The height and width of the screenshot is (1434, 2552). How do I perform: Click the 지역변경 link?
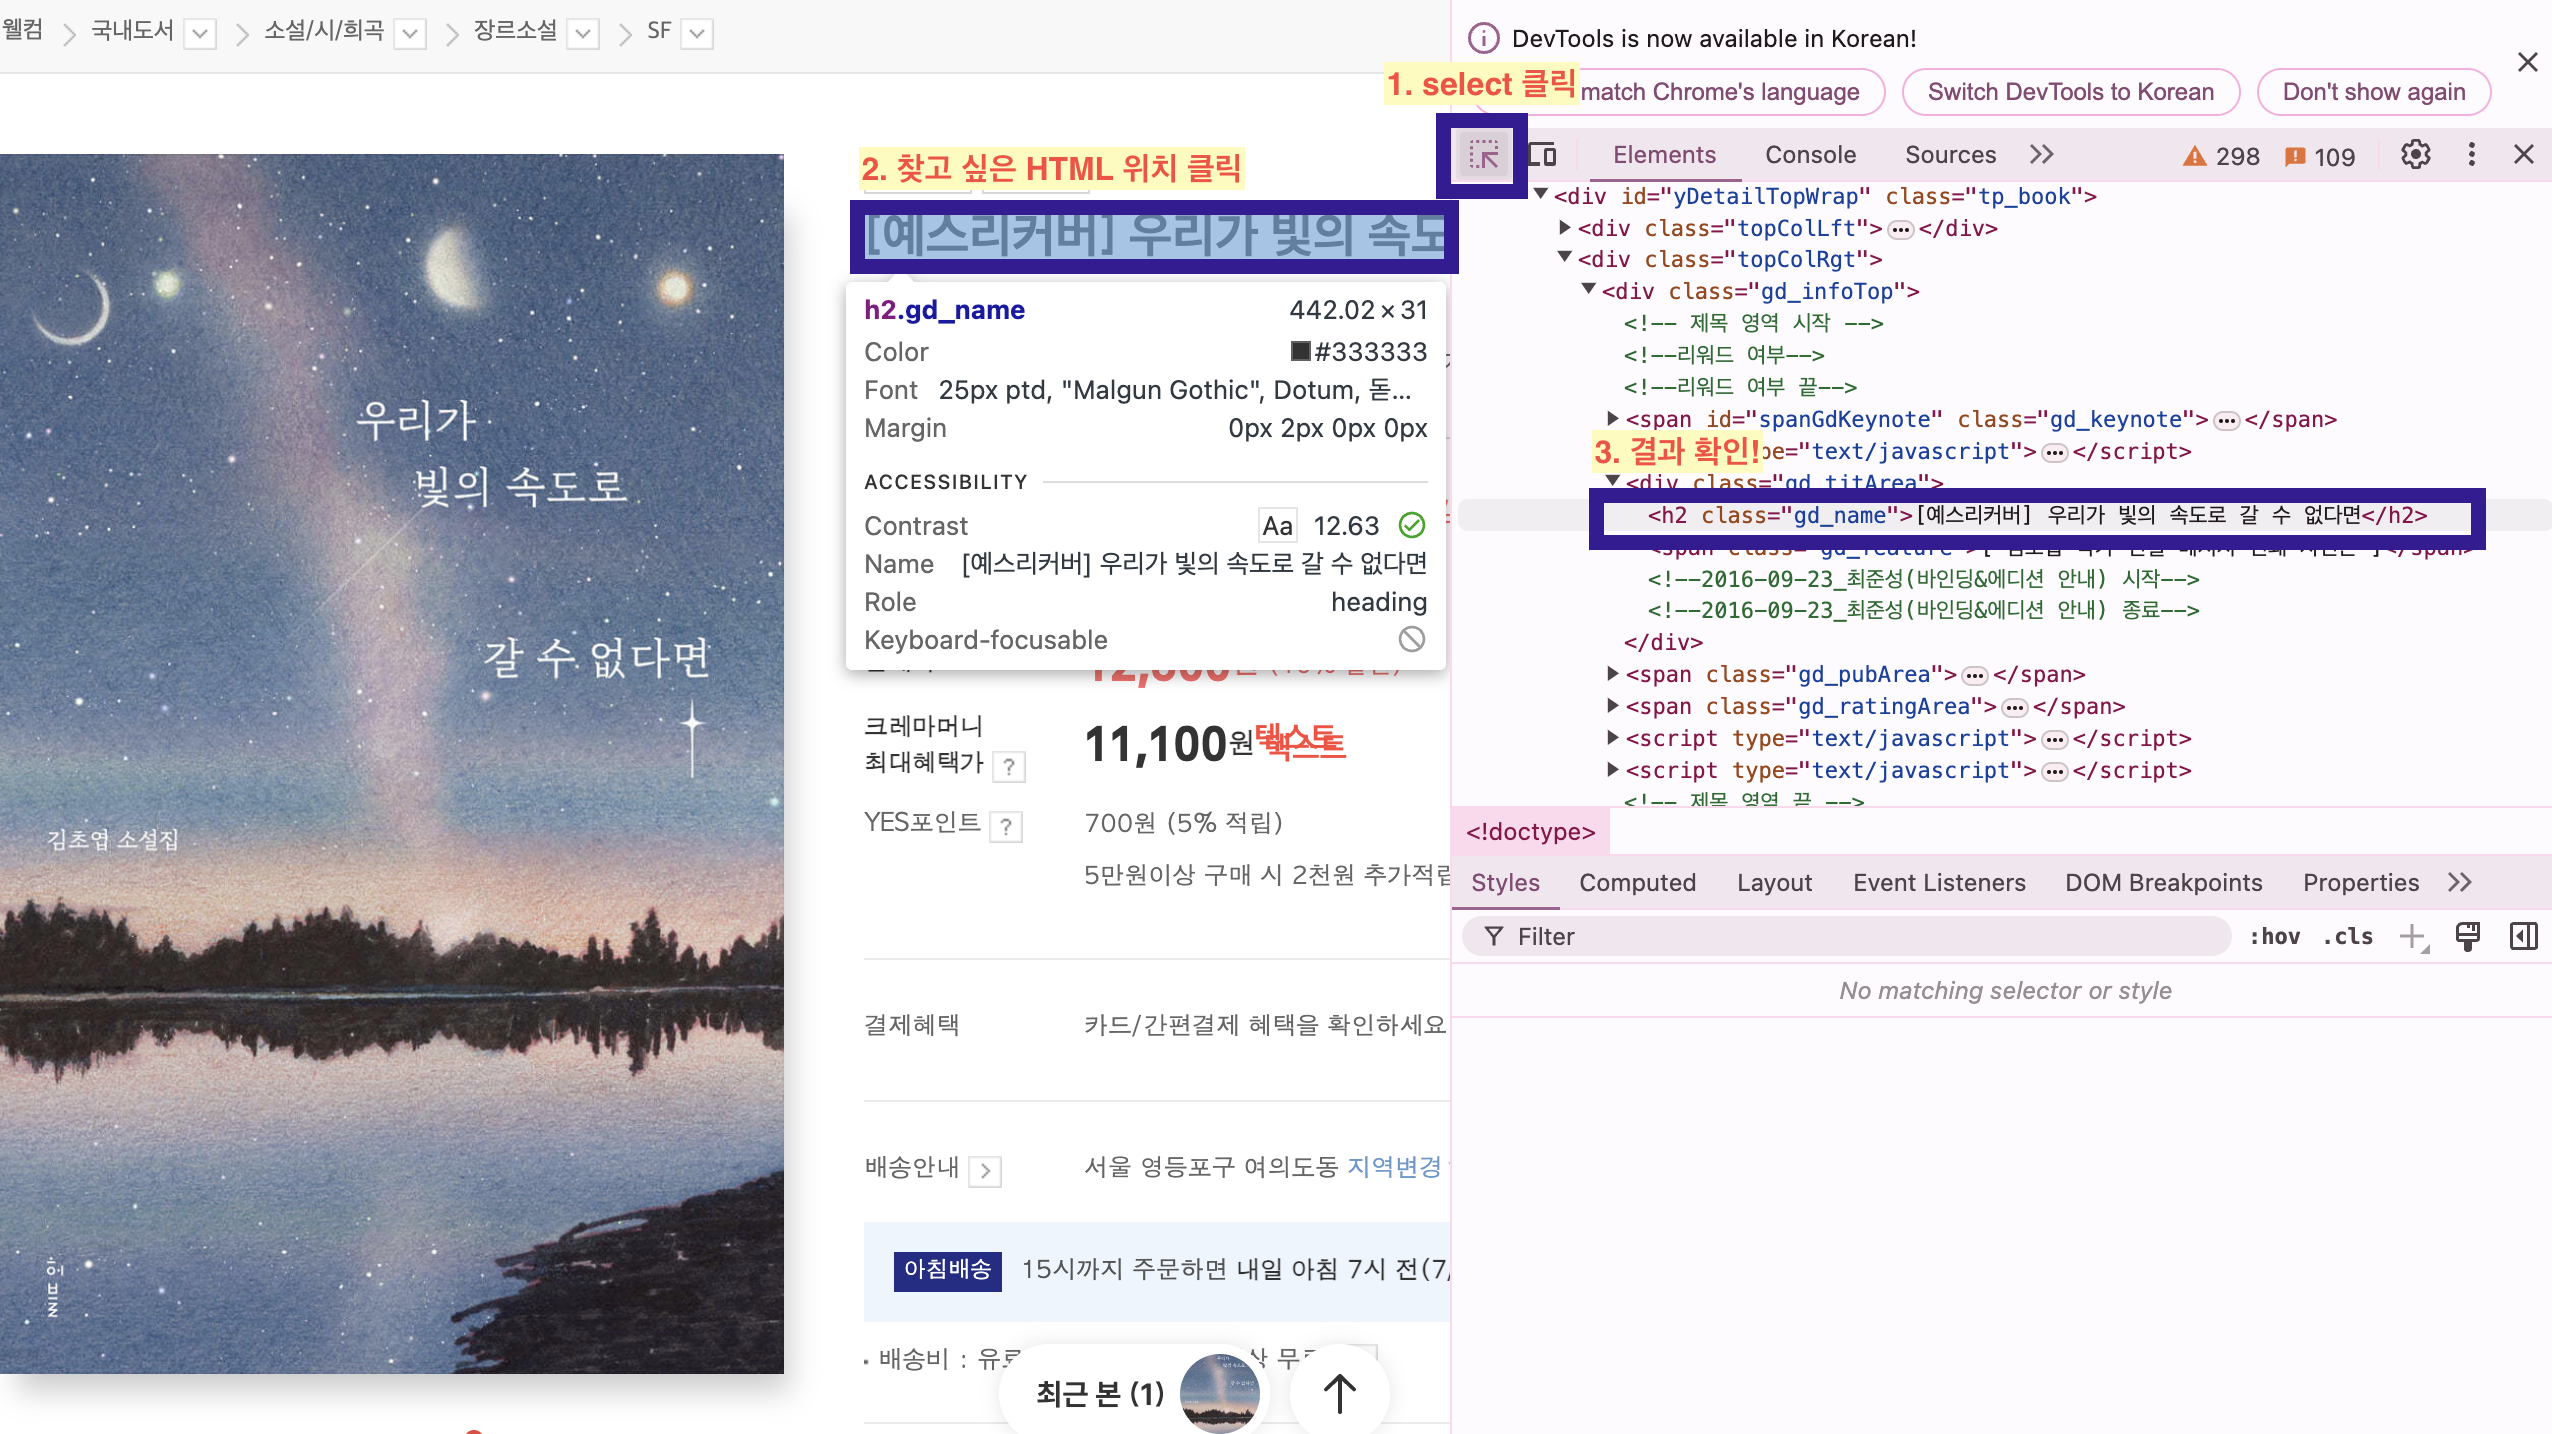click(x=1394, y=1167)
